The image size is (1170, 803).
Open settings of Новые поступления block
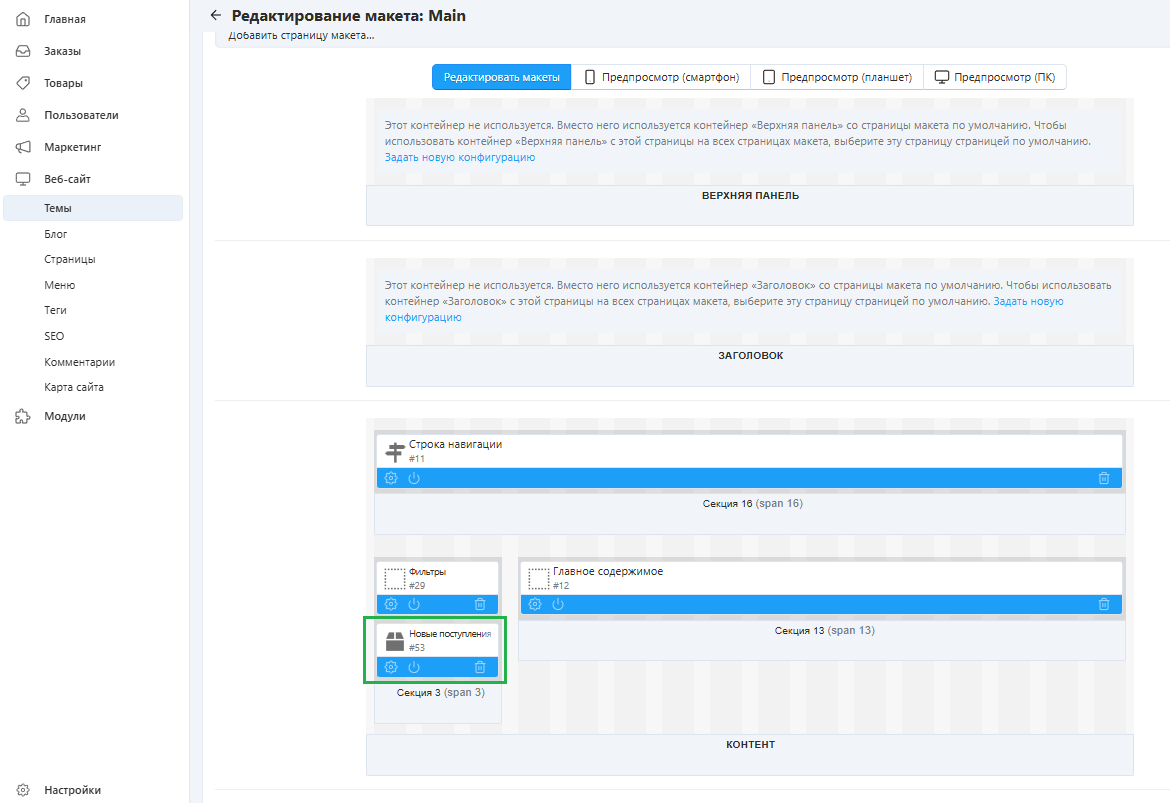click(391, 667)
